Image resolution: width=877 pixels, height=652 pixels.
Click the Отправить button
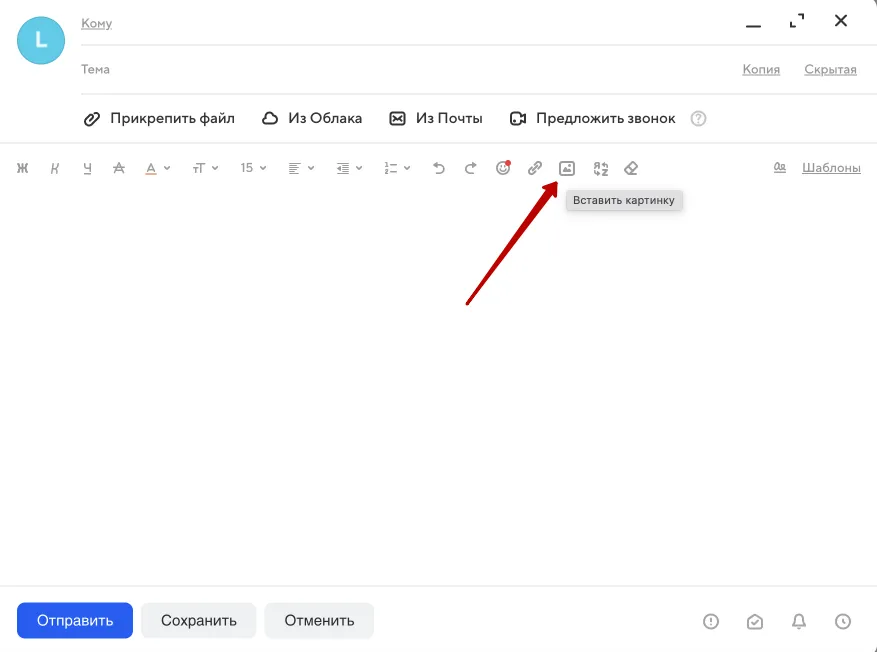(75, 620)
